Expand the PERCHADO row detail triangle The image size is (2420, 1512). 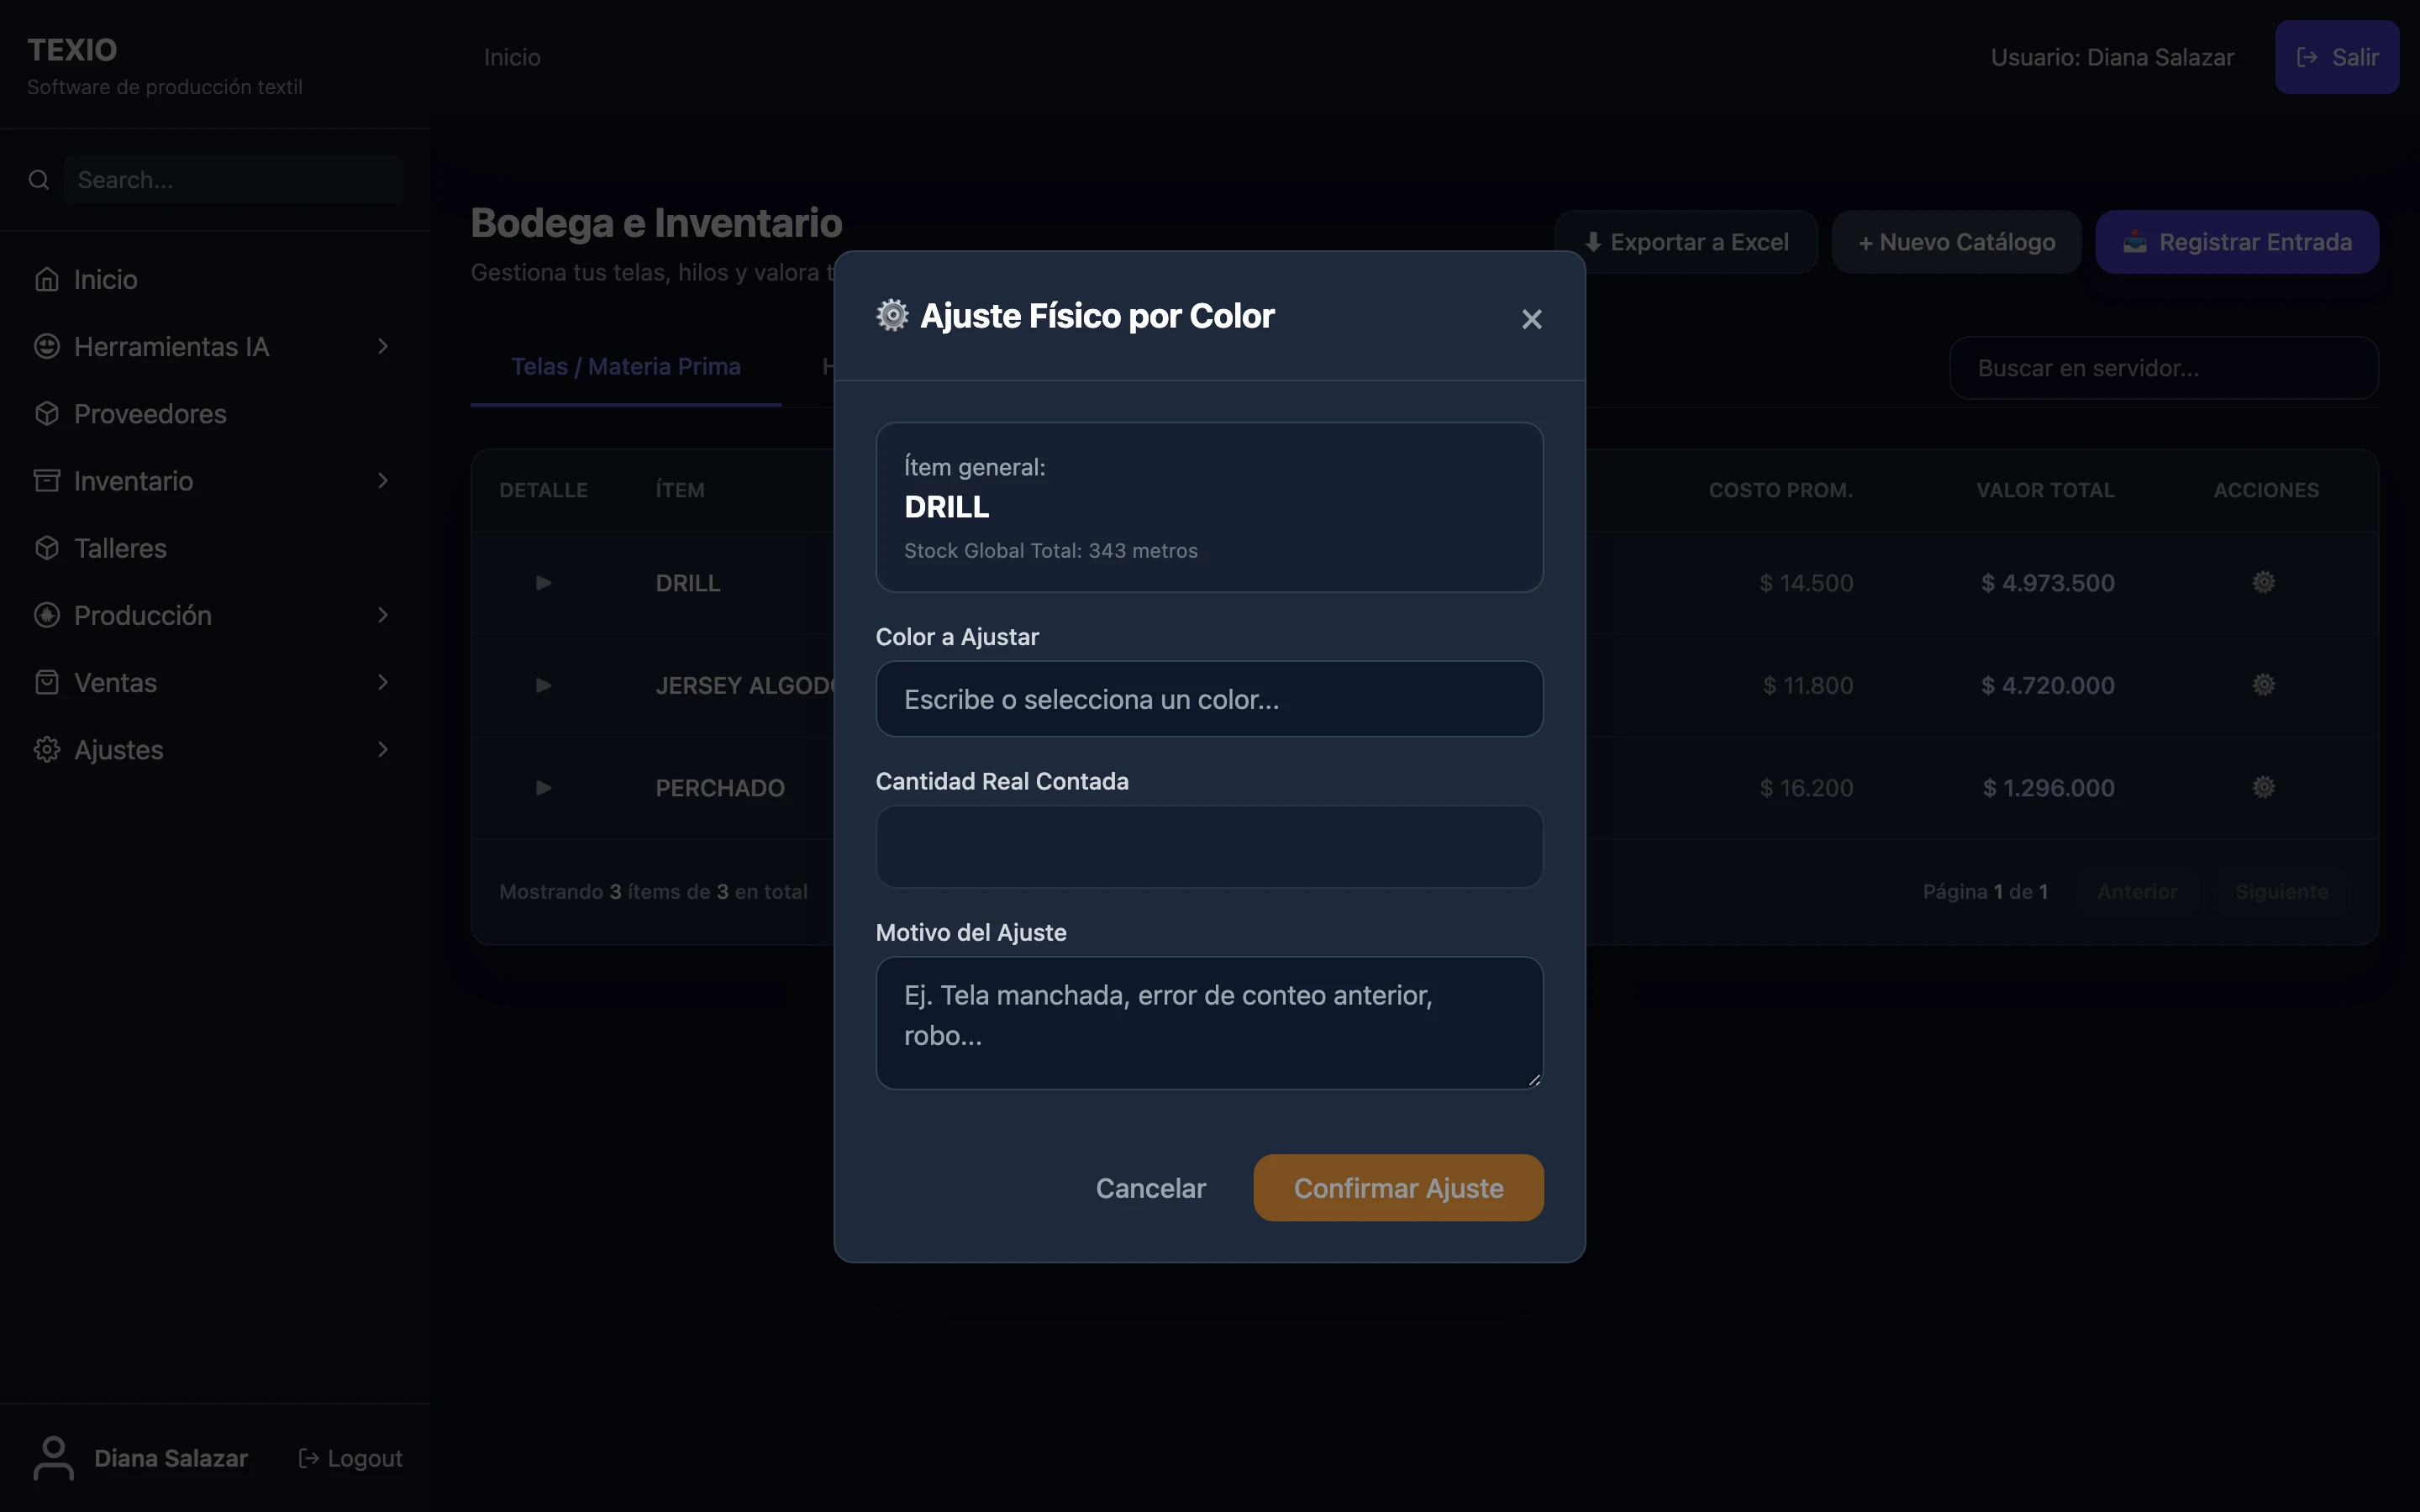tap(543, 788)
